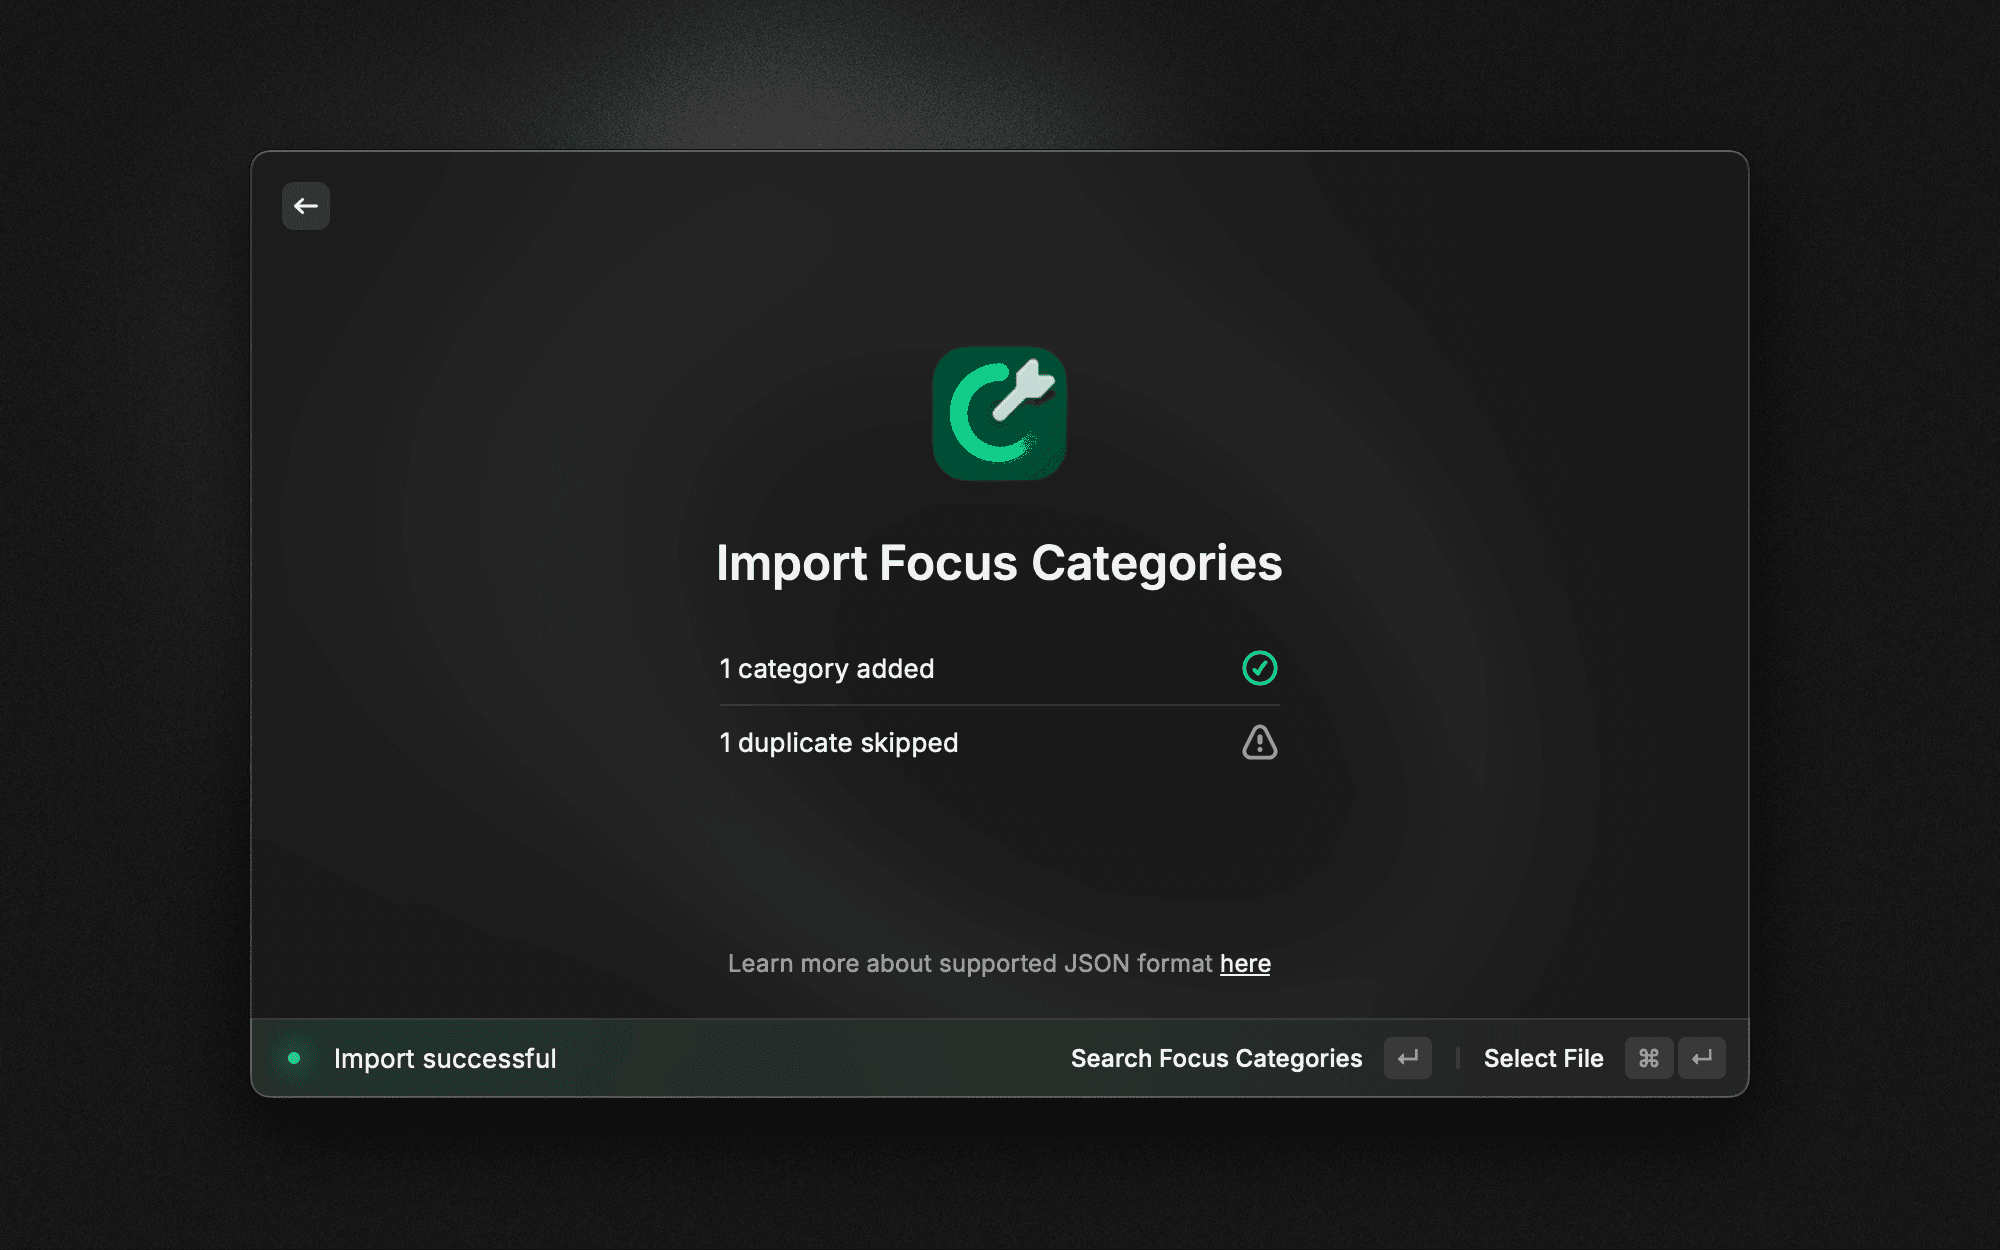Trigger the Select File action

(1543, 1058)
